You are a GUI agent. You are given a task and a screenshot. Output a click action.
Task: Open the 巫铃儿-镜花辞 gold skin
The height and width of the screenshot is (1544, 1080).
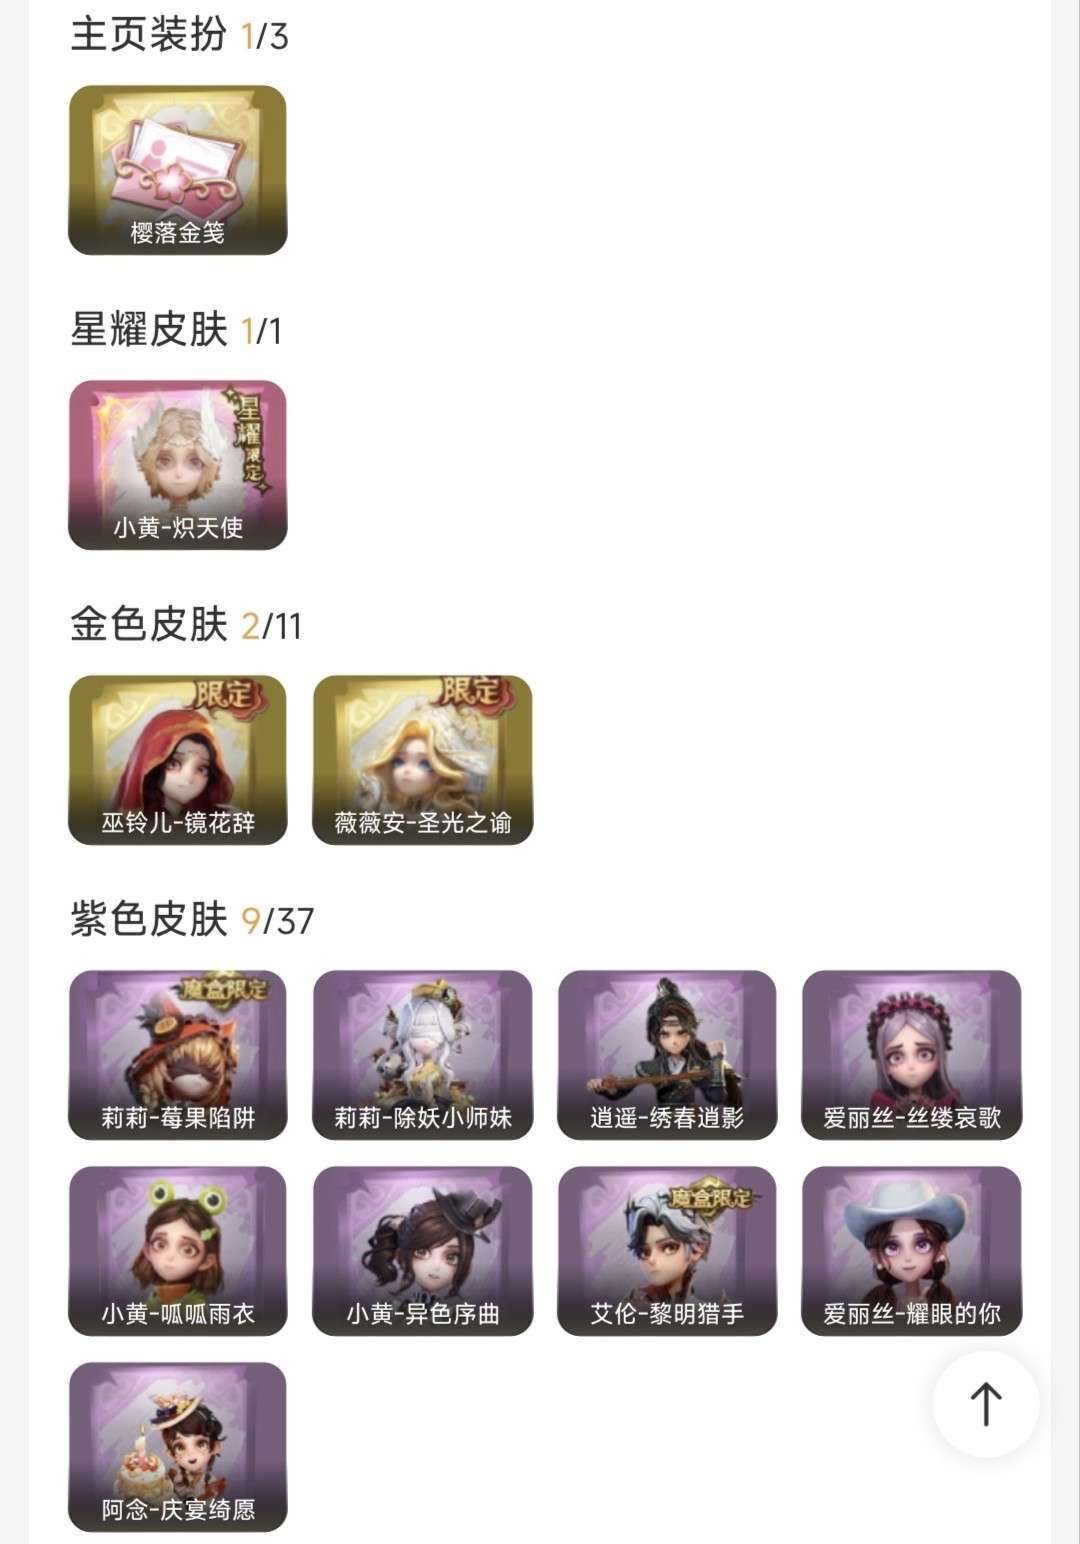(x=178, y=760)
